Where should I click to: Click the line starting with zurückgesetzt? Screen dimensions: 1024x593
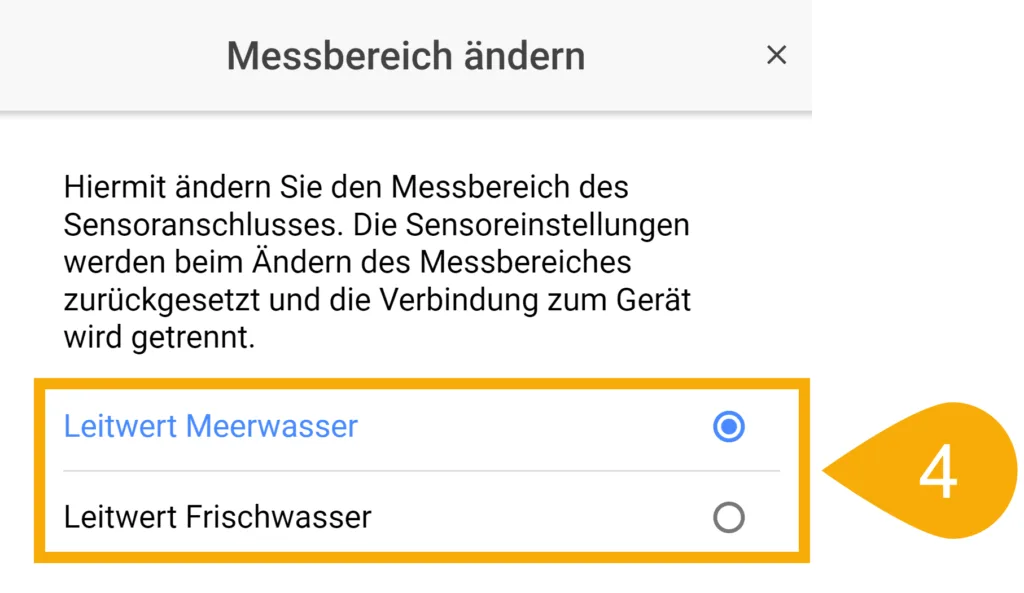377,300
